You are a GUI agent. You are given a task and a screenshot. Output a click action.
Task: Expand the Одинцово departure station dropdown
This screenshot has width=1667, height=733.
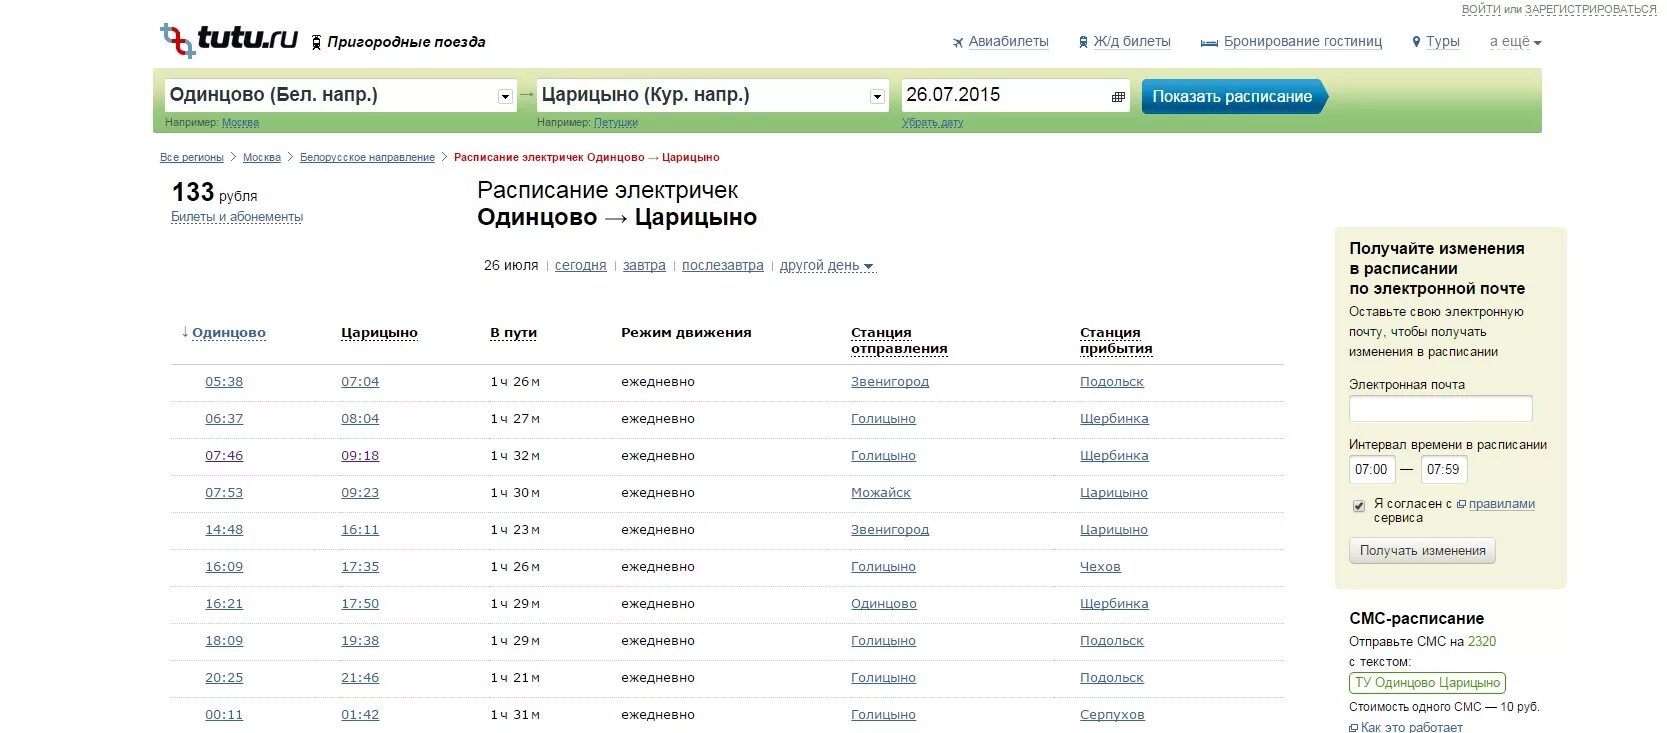[505, 96]
